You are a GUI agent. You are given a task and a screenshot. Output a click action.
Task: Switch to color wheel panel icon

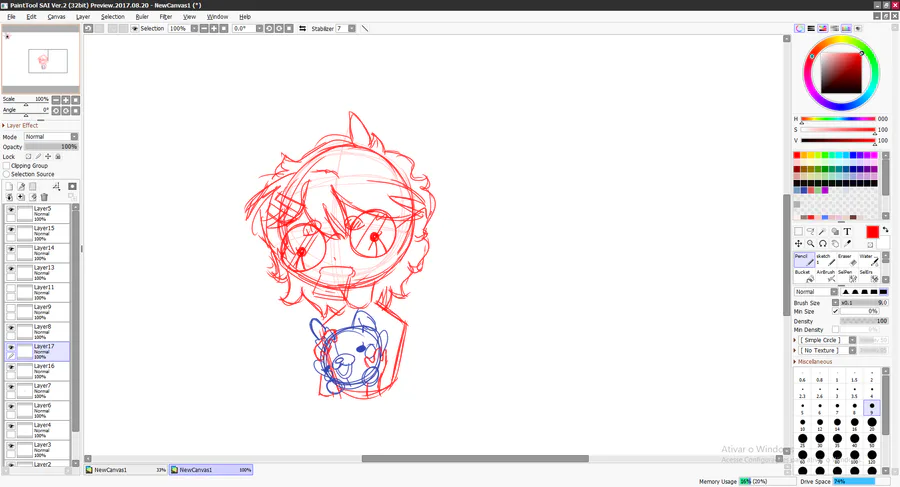[800, 28]
